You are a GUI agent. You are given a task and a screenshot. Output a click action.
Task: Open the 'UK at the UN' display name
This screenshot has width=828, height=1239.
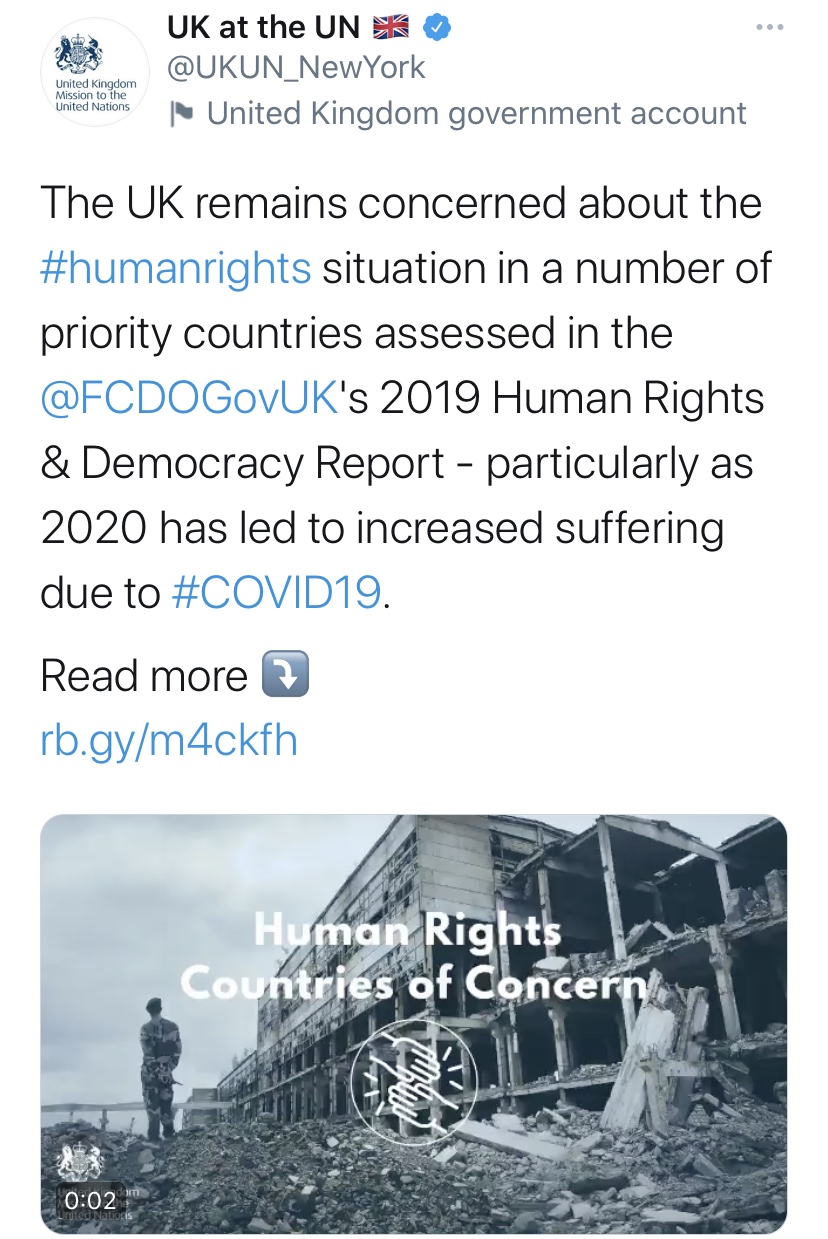263,28
